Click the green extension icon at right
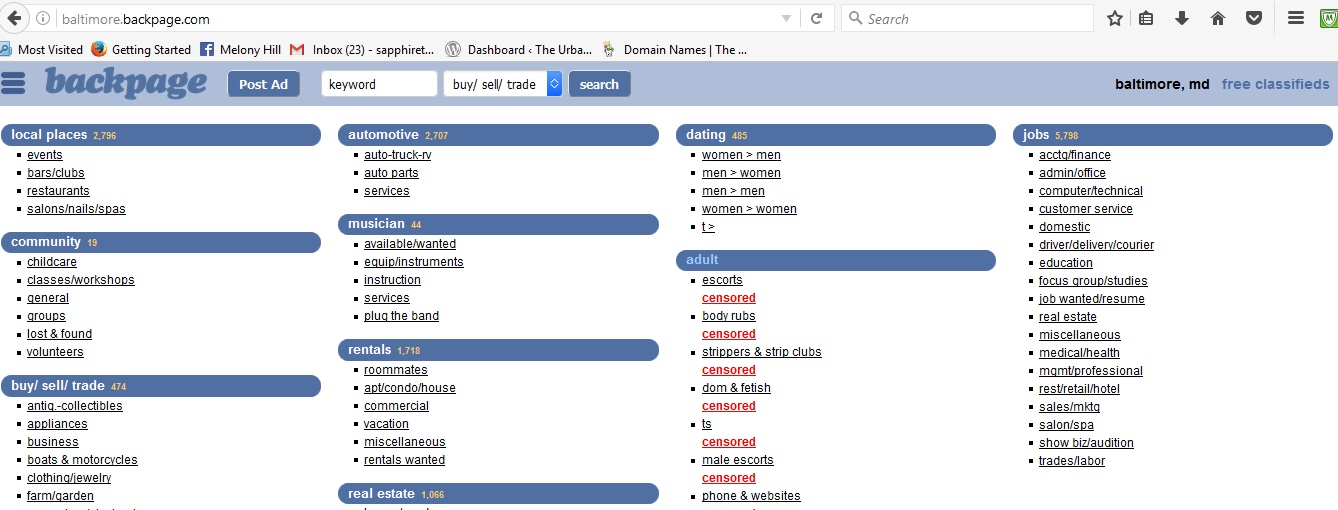 click(x=1328, y=18)
